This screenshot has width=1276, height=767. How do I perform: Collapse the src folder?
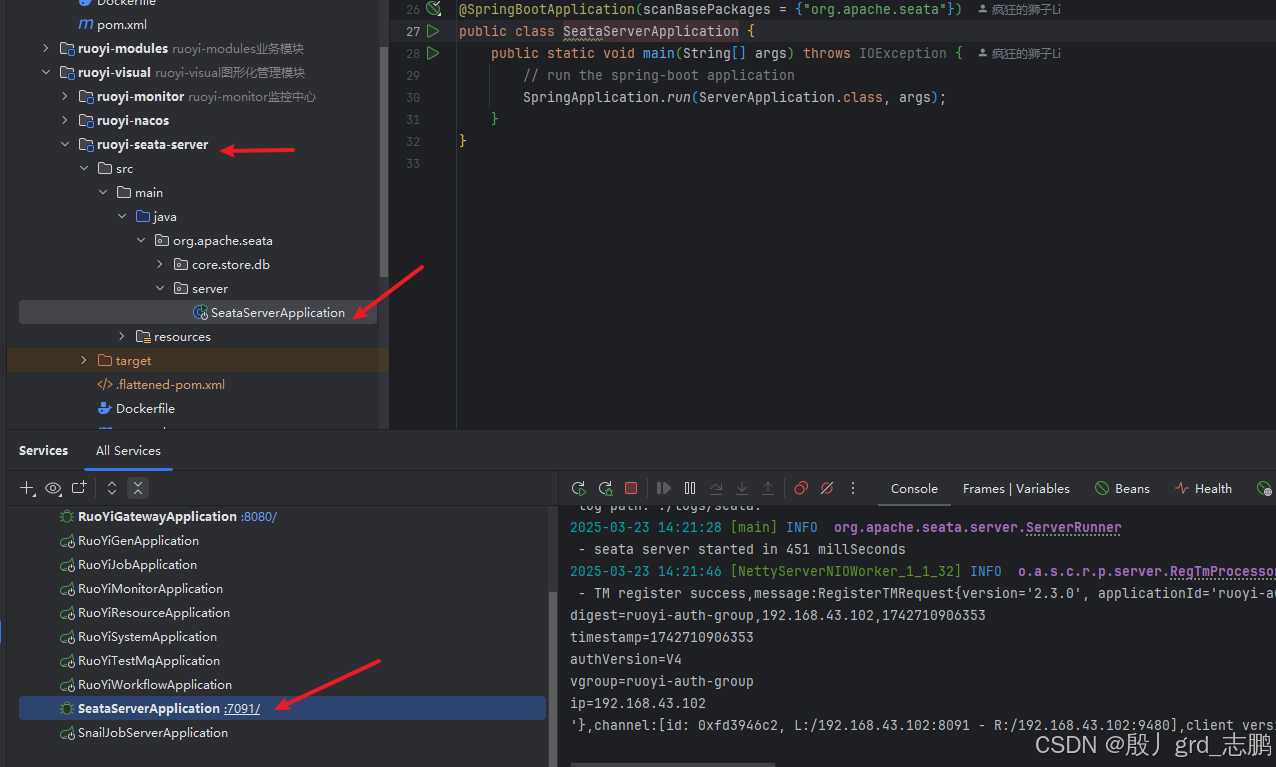click(x=84, y=168)
